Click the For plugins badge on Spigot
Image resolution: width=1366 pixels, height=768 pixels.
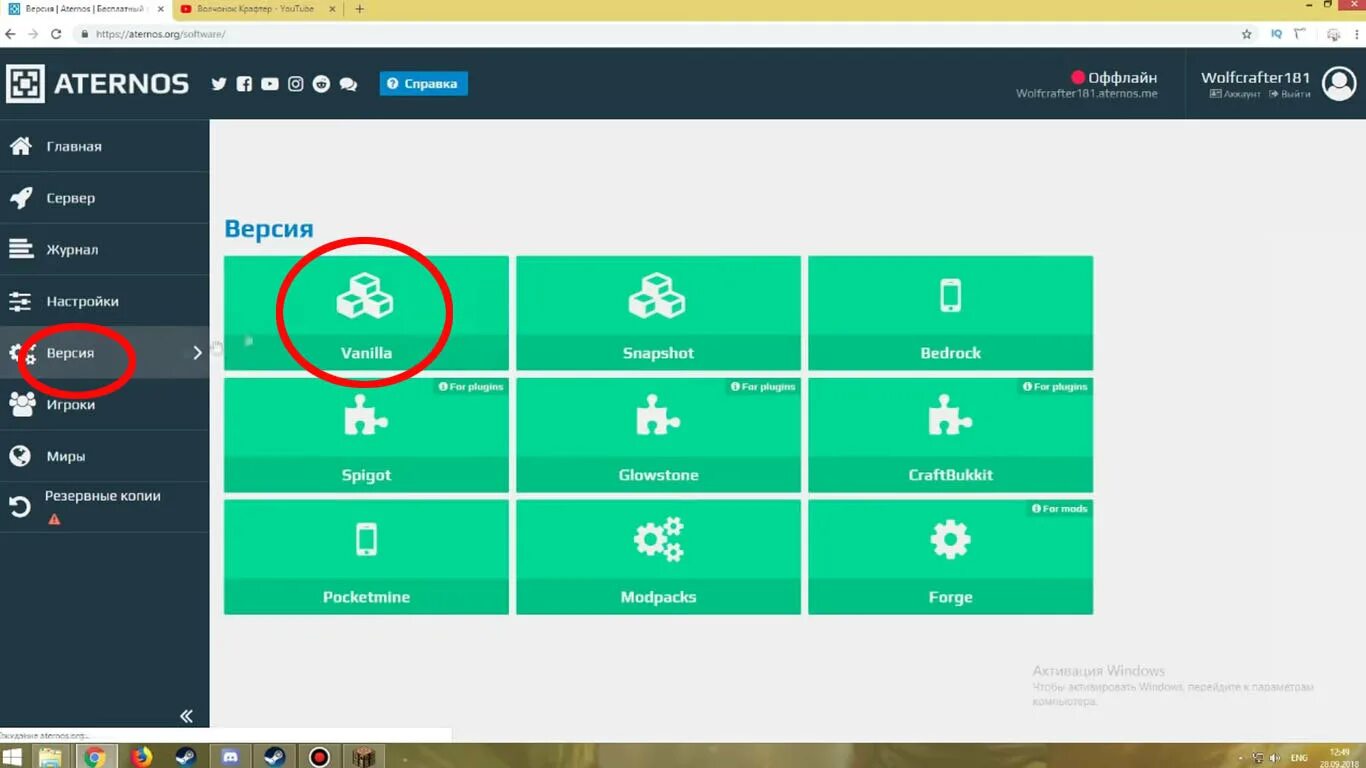tap(471, 387)
